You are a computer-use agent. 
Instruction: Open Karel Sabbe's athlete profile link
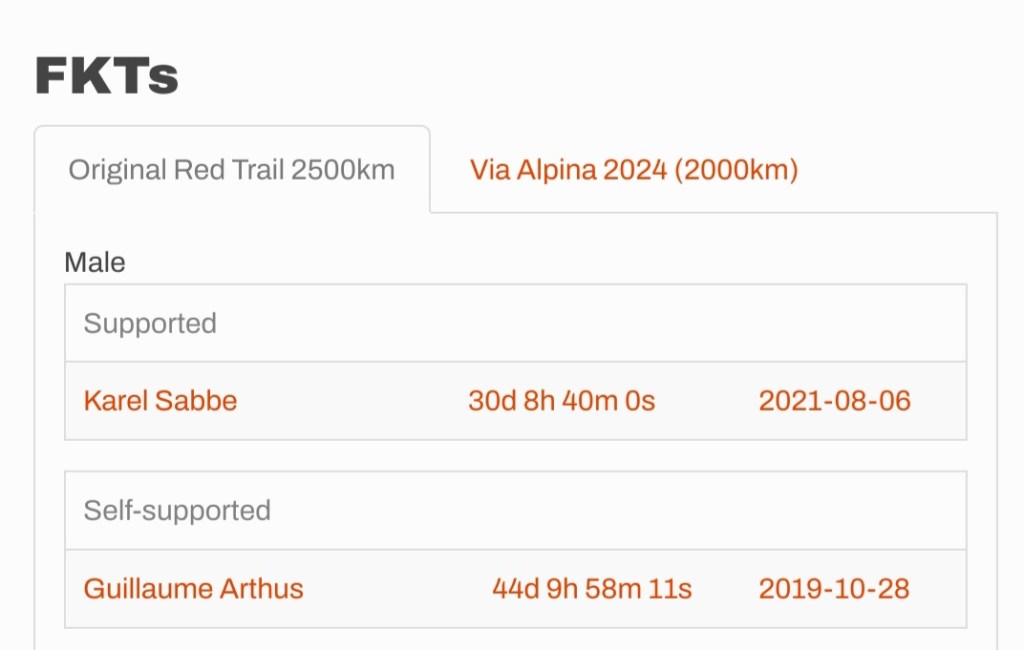point(160,401)
